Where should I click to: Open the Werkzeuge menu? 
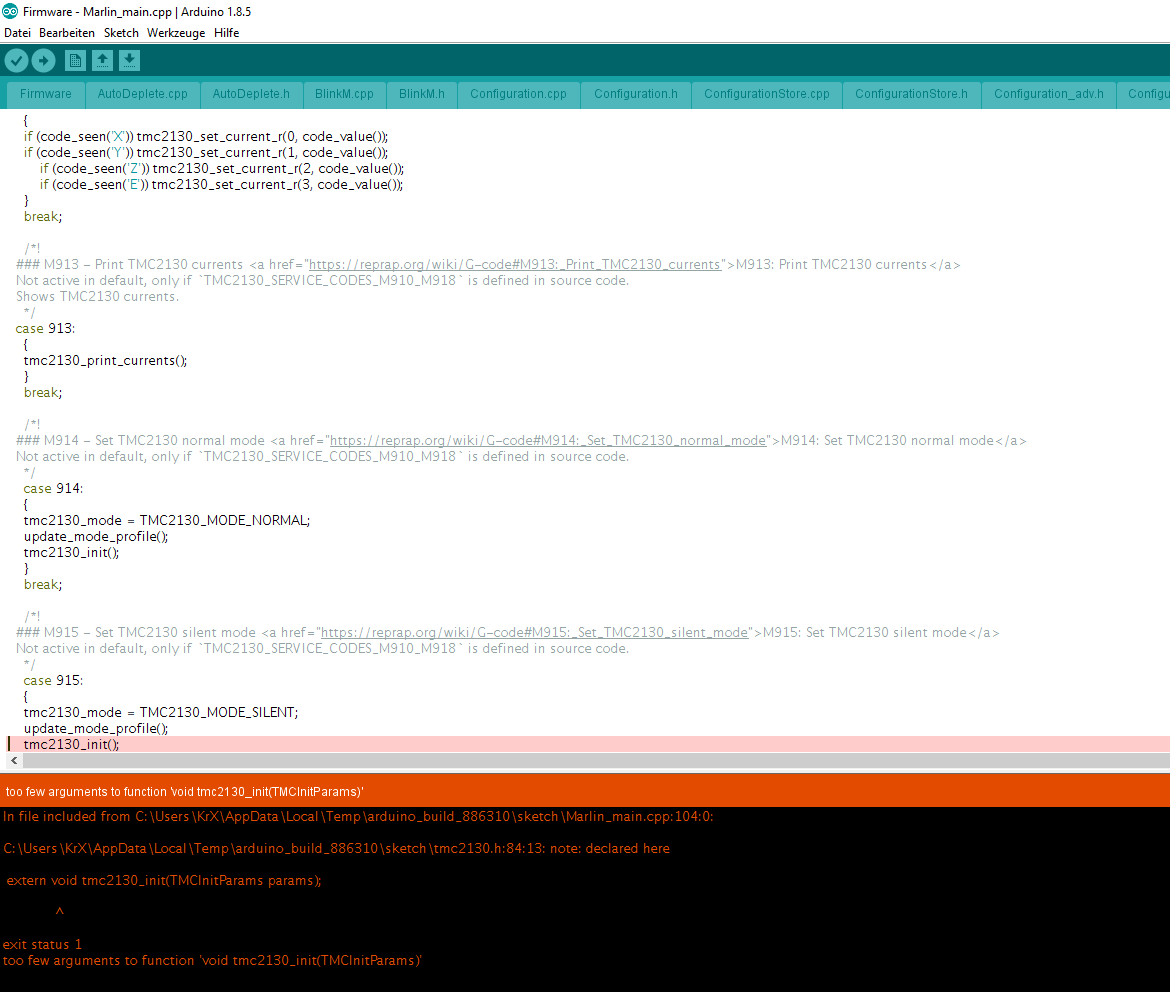pos(175,32)
